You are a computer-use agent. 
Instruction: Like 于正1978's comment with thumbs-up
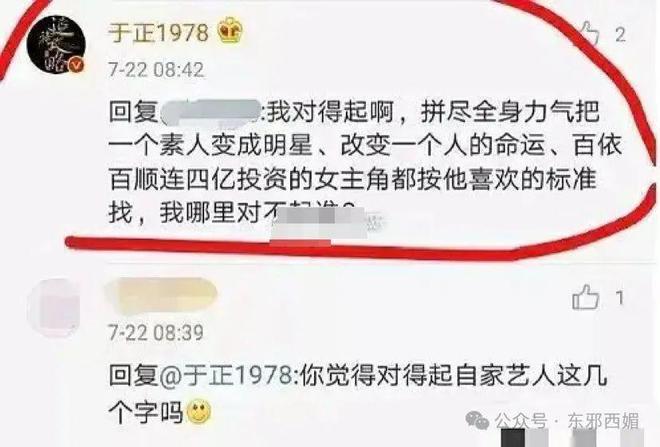590,33
